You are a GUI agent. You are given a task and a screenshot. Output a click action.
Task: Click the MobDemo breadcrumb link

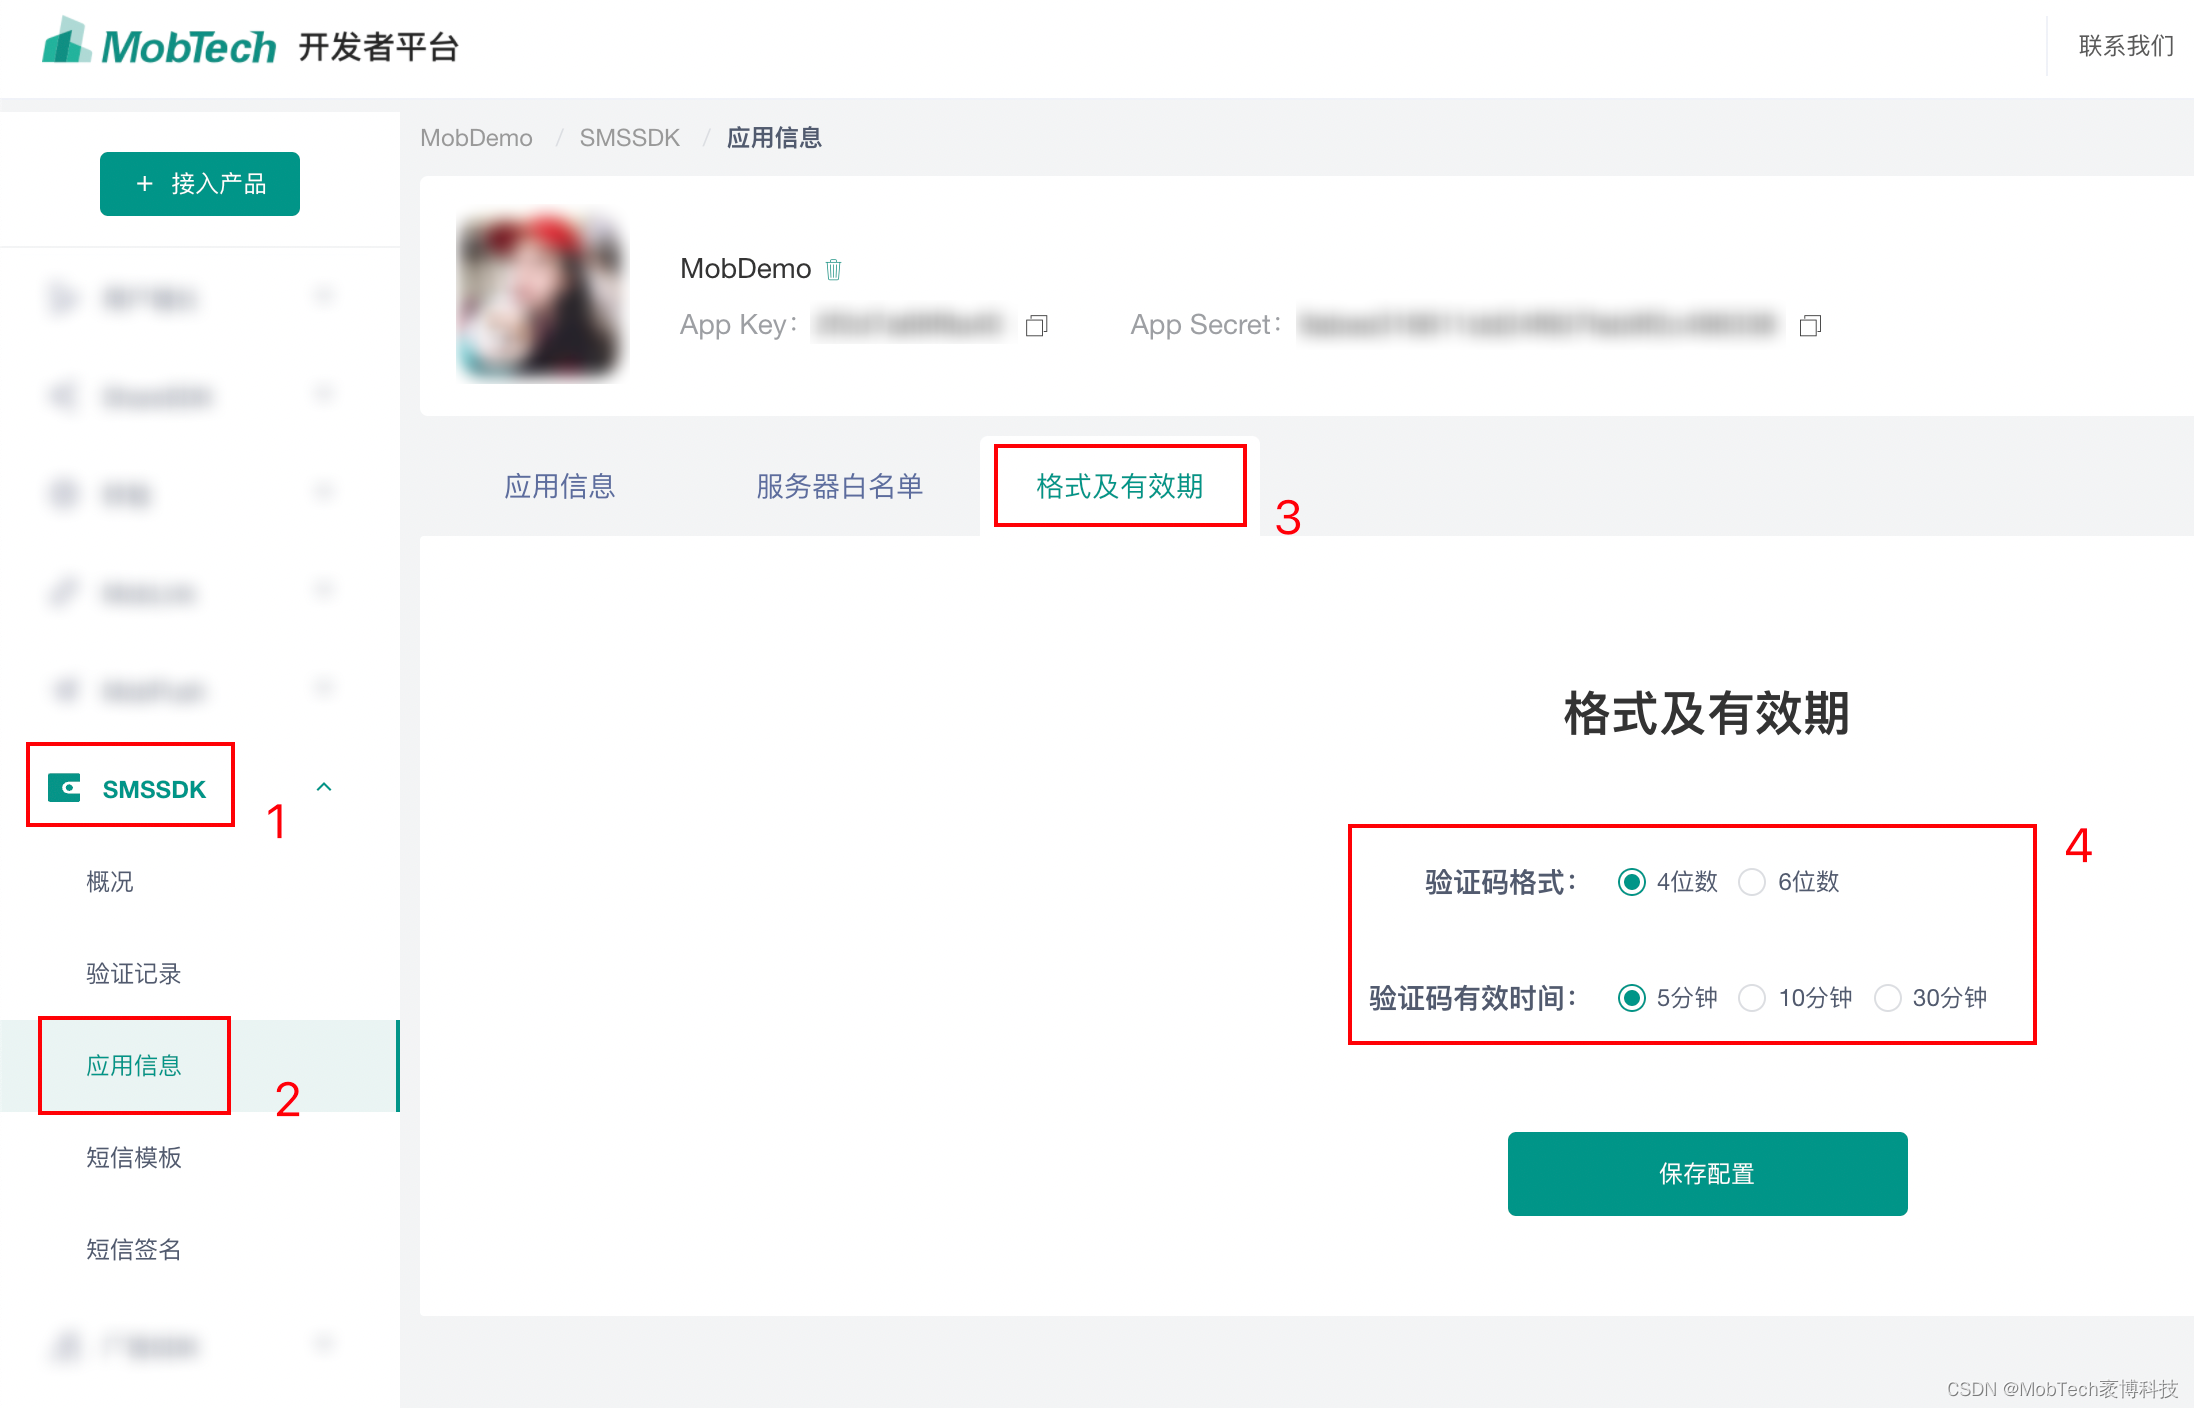pos(476,138)
